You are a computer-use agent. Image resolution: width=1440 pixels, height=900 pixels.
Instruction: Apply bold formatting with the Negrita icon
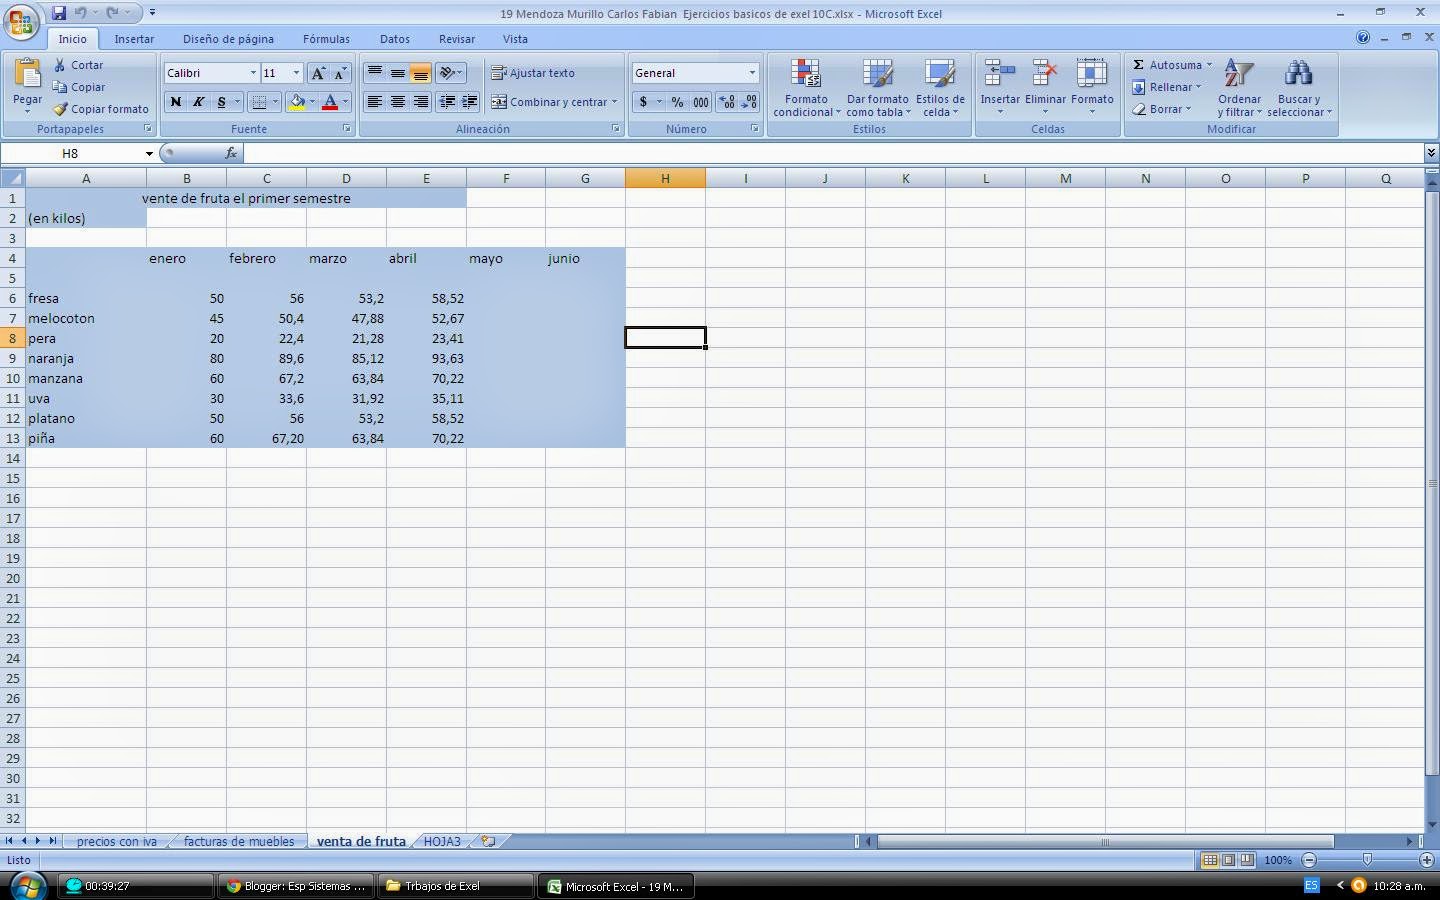[175, 101]
